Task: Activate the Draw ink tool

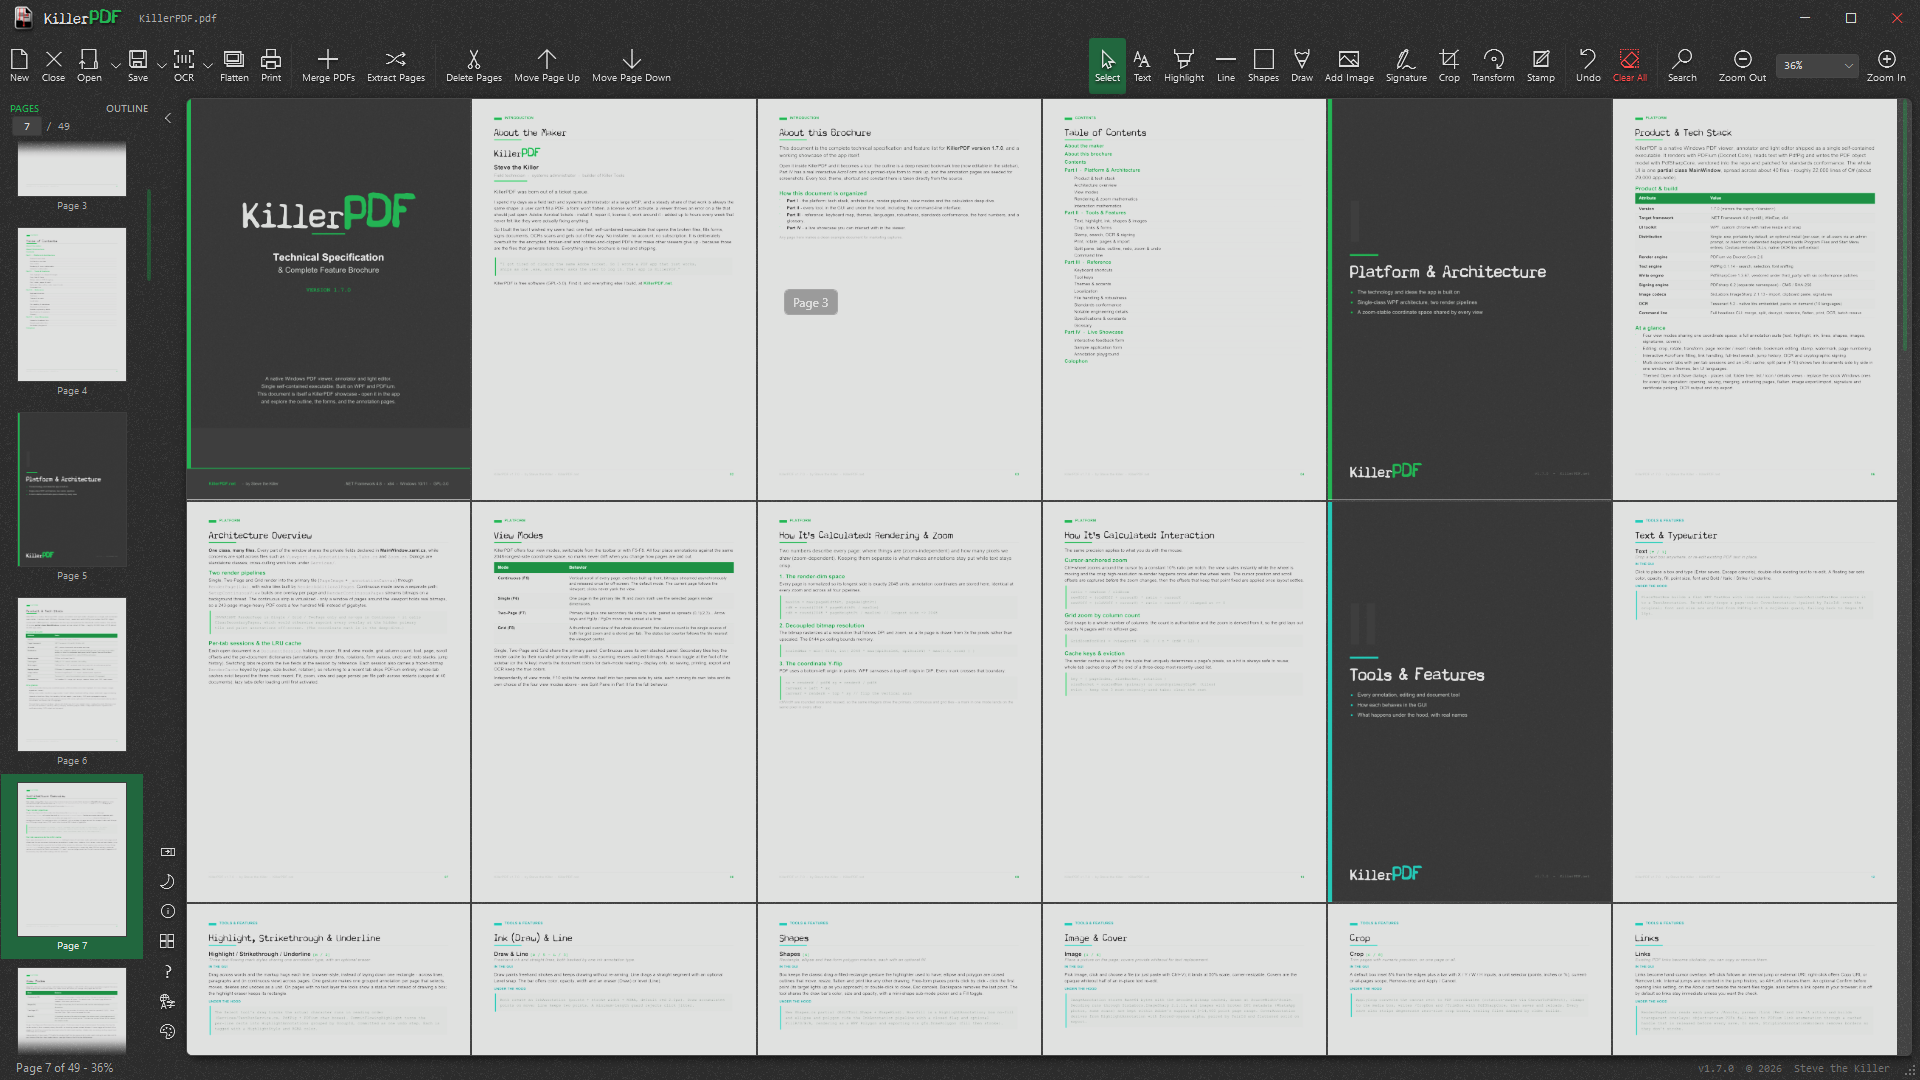Action: pyautogui.click(x=1302, y=65)
